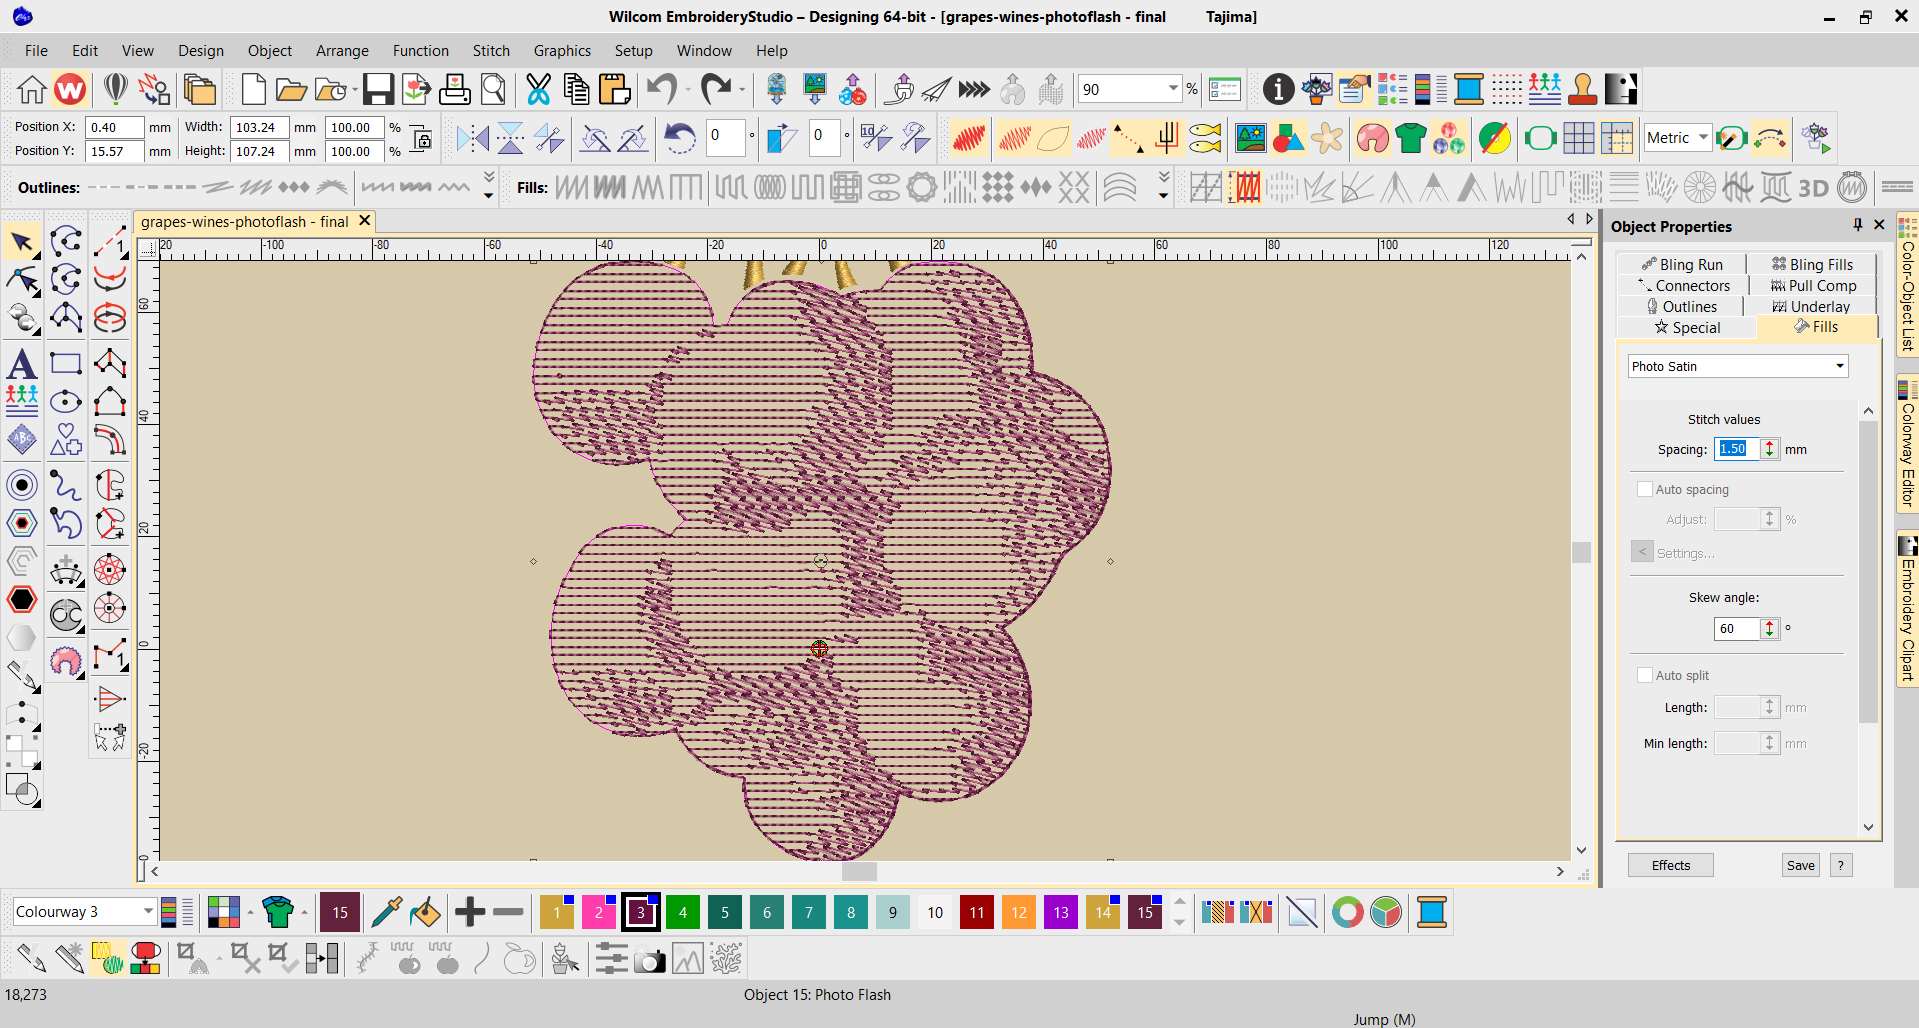Click the Color picker eyedropper icon
The image size is (1919, 1028).
[385, 912]
